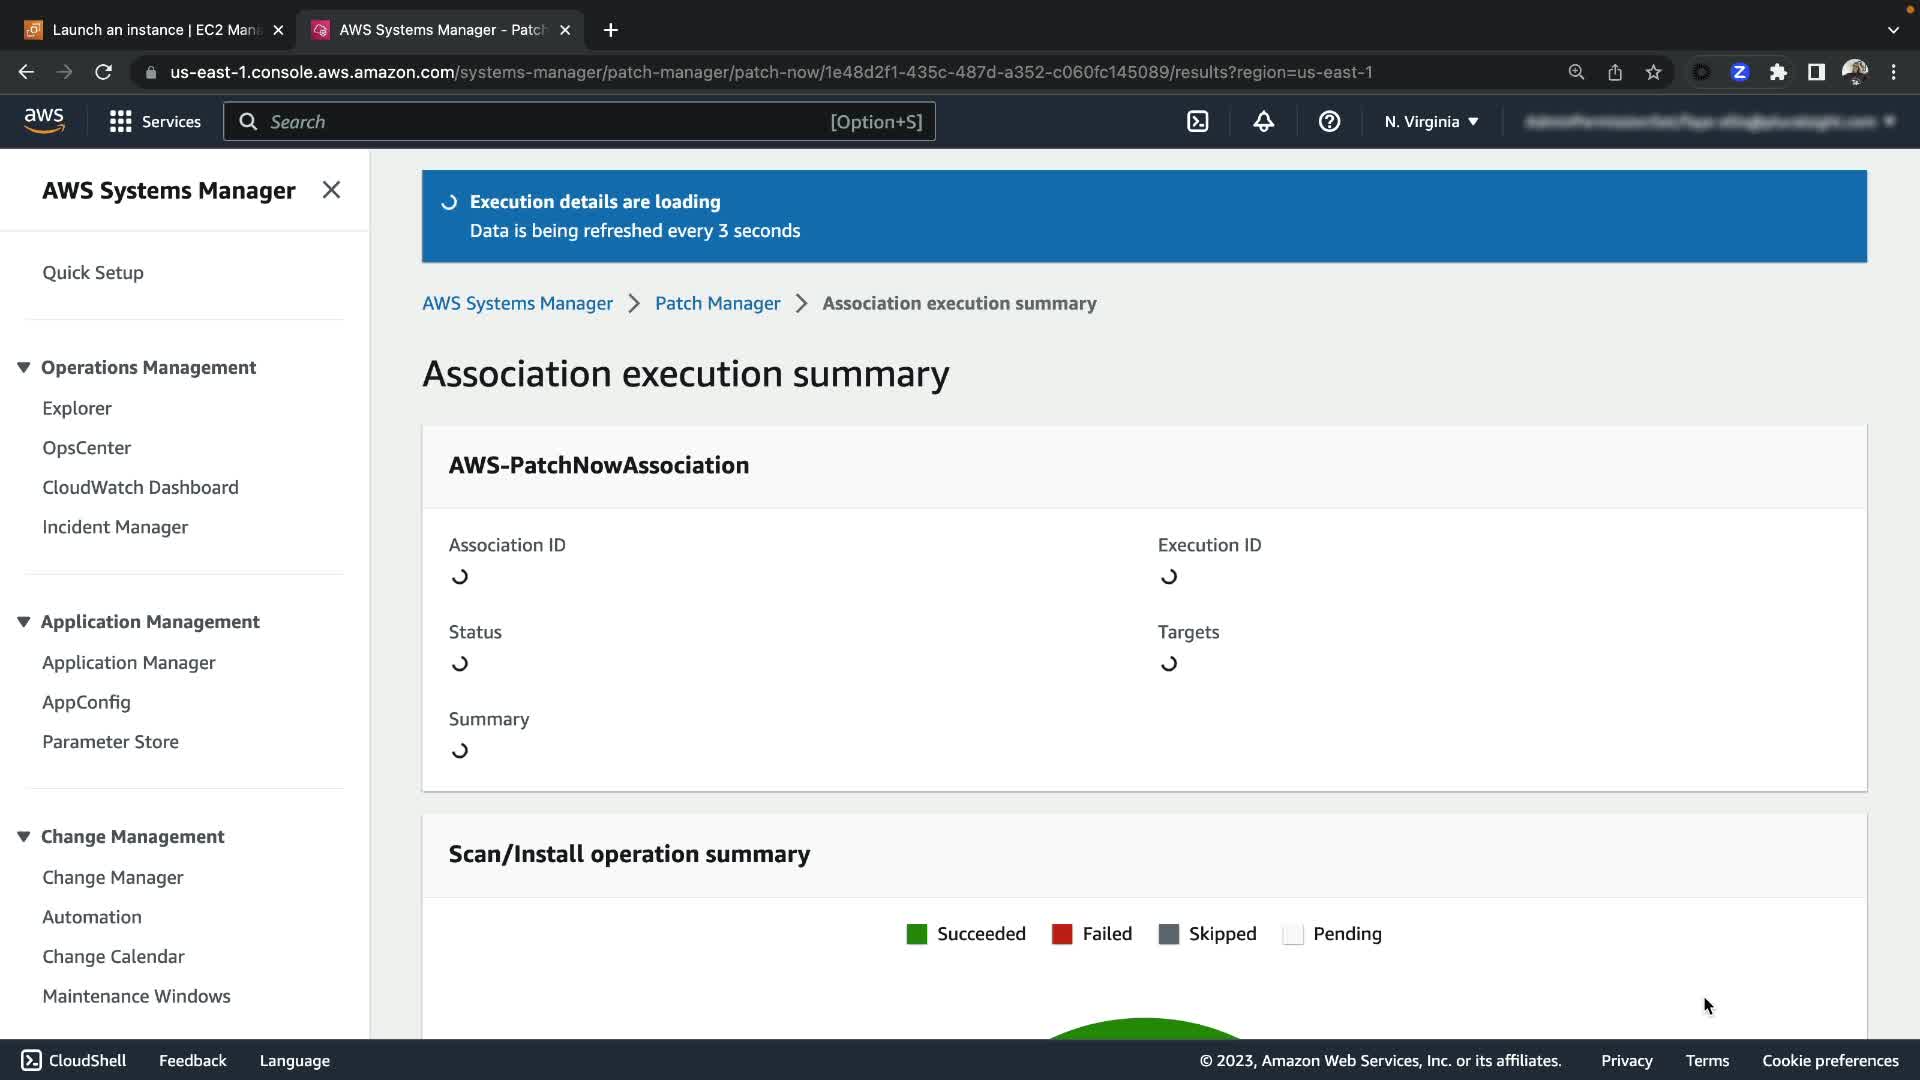Open Parameter Store in sidebar
The width and height of the screenshot is (1920, 1080).
[x=110, y=741]
